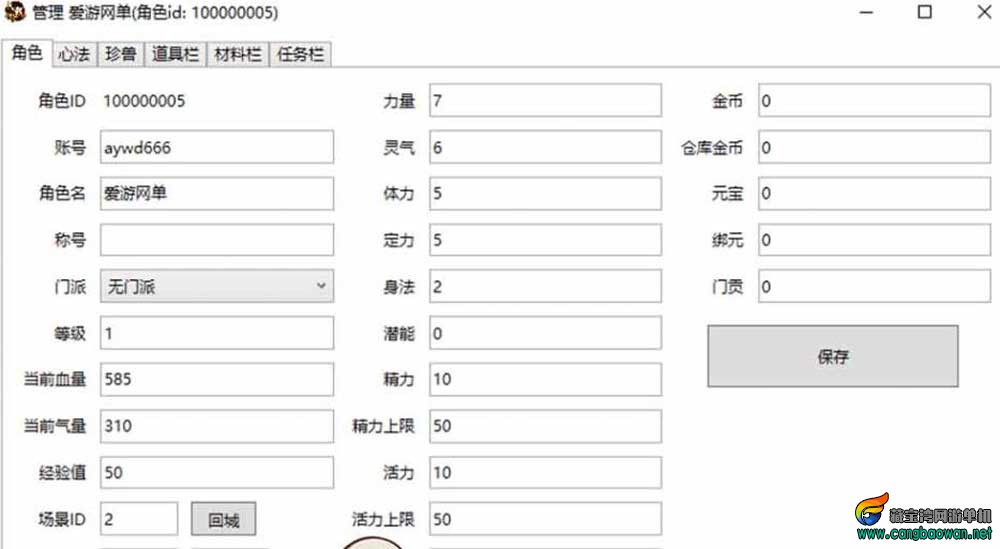Select the 任务栏 tab
The image size is (1000, 549).
tap(300, 54)
